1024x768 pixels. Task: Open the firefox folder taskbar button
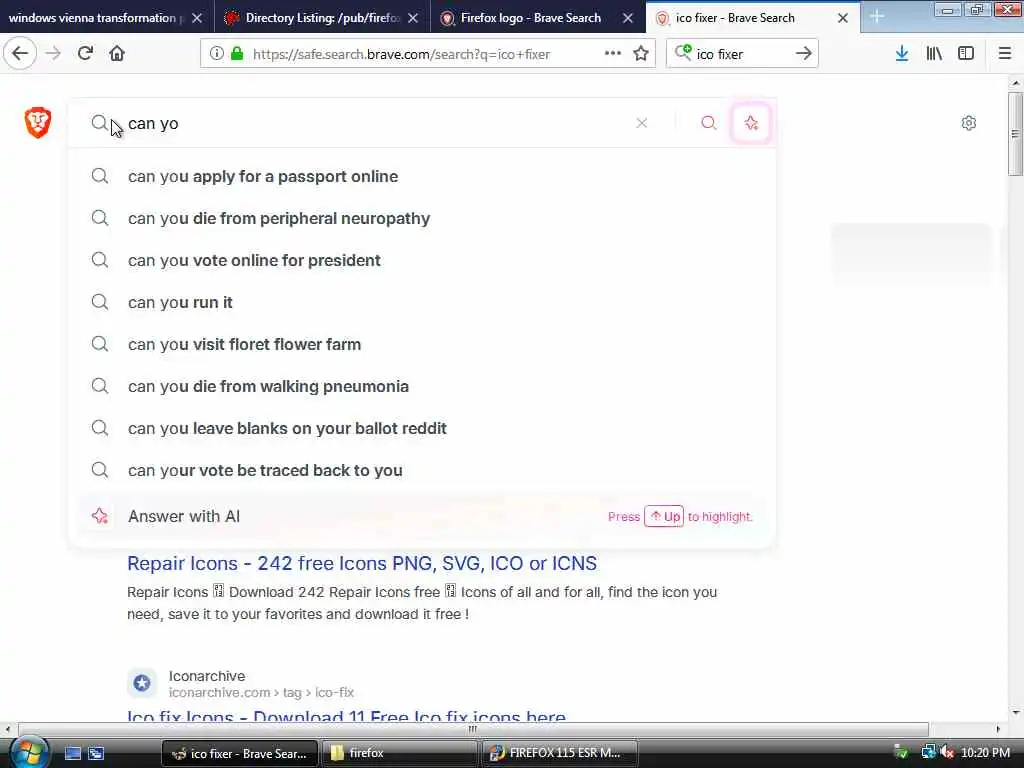click(398, 753)
